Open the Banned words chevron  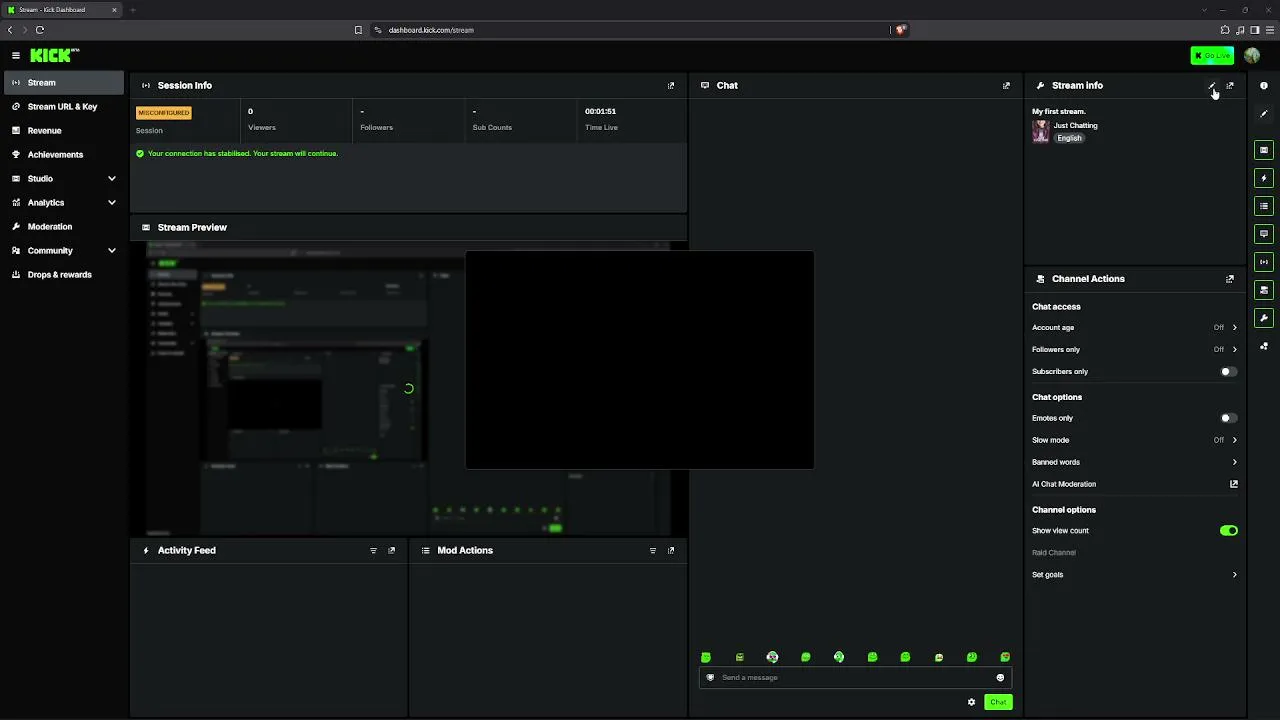[1234, 462]
